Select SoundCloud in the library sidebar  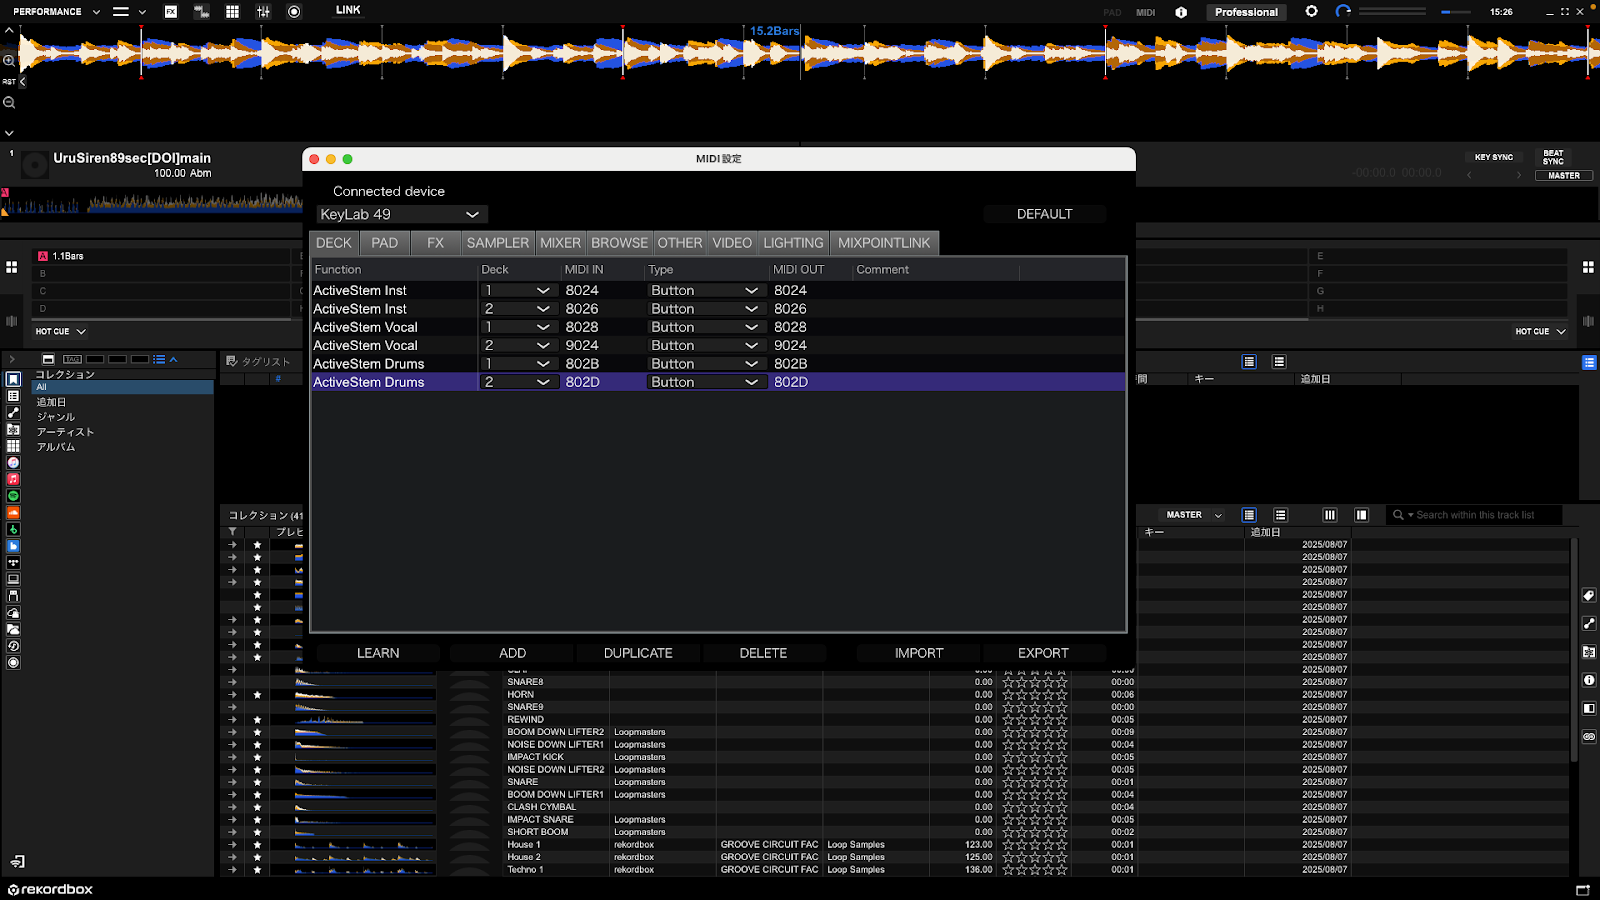[13, 513]
